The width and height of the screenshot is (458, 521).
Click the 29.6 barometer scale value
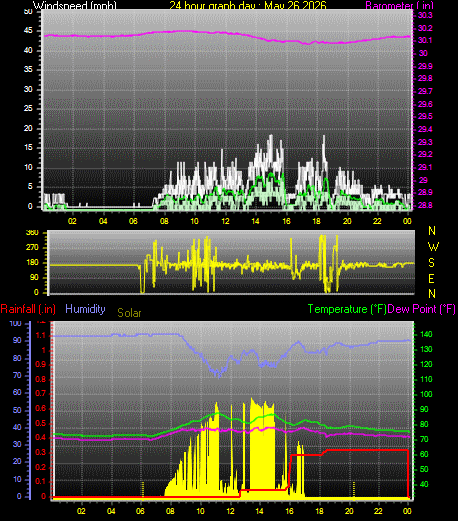(425, 104)
